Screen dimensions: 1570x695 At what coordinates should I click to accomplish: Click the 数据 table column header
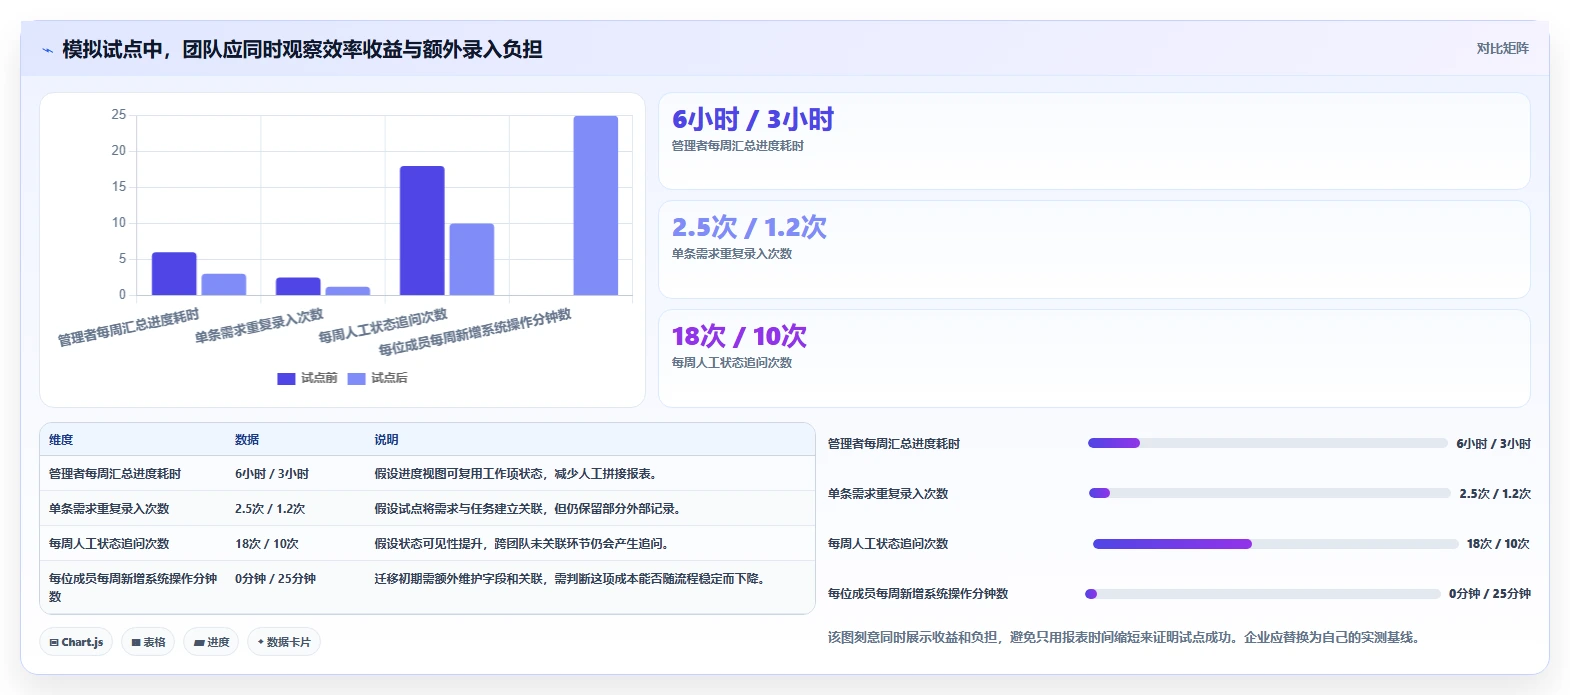tap(247, 440)
